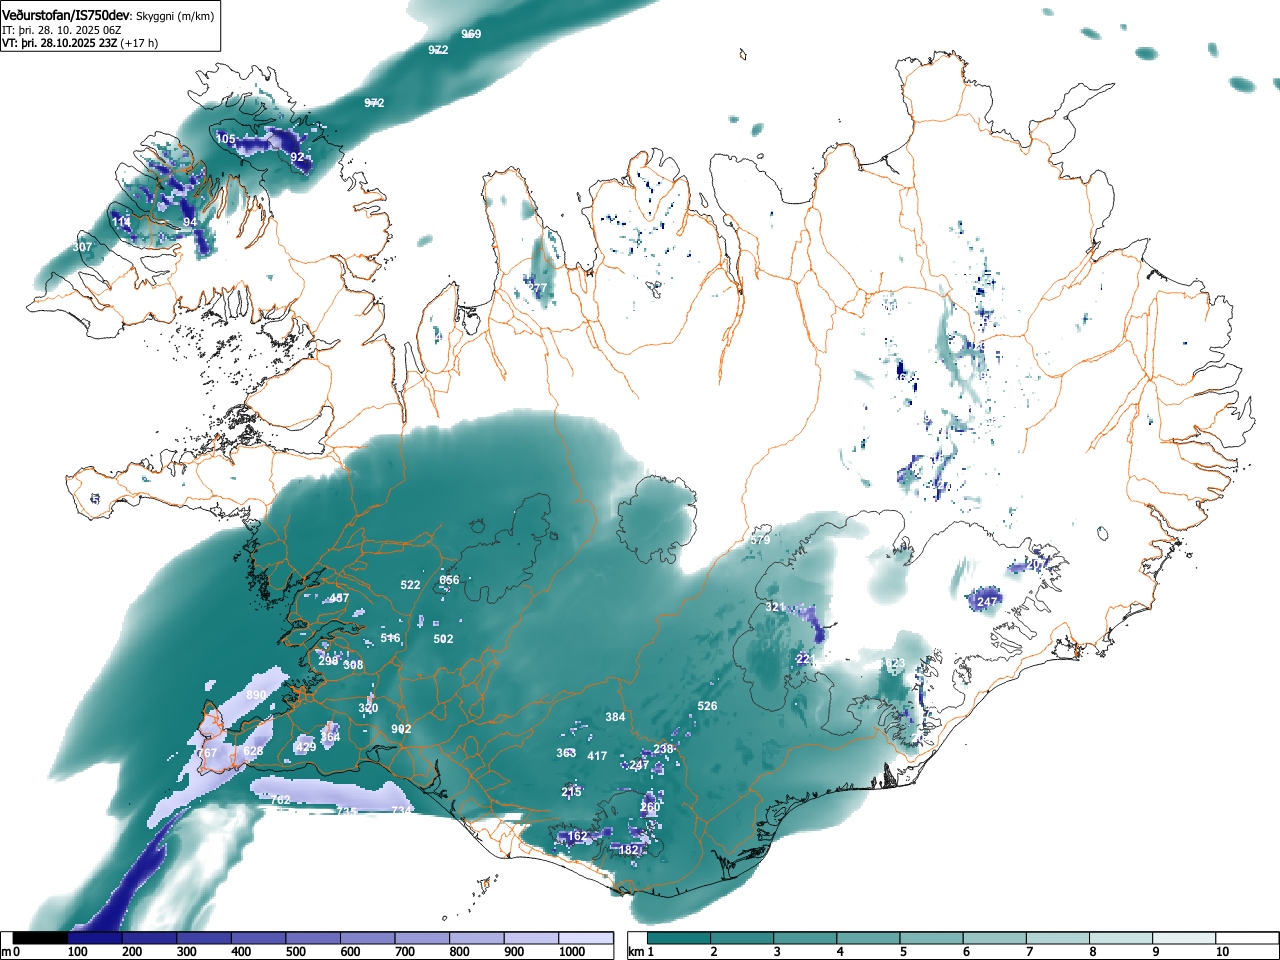Click the map value 579
Screen dimensions: 1280x960
tap(760, 540)
